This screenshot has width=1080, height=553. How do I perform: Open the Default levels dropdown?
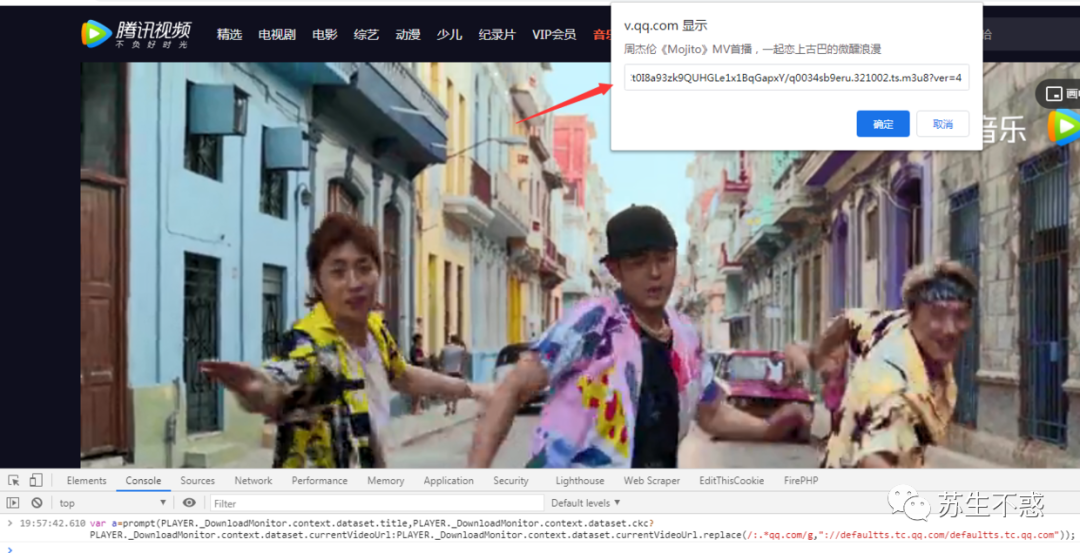click(585, 503)
